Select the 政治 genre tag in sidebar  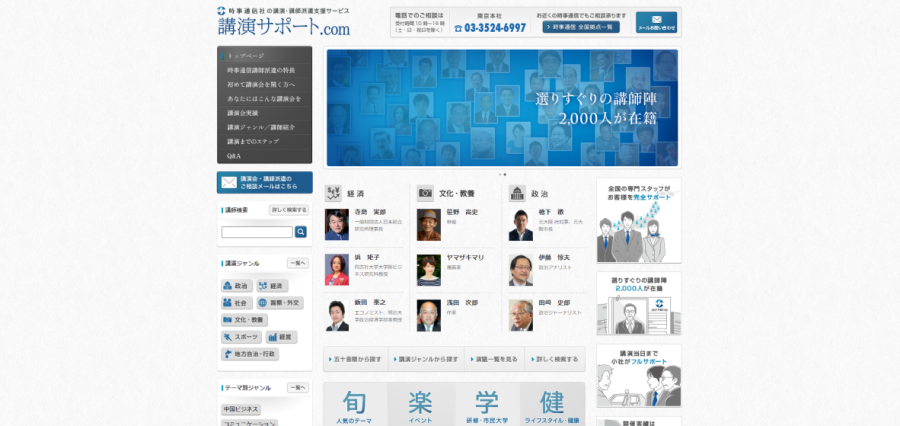tap(237, 286)
